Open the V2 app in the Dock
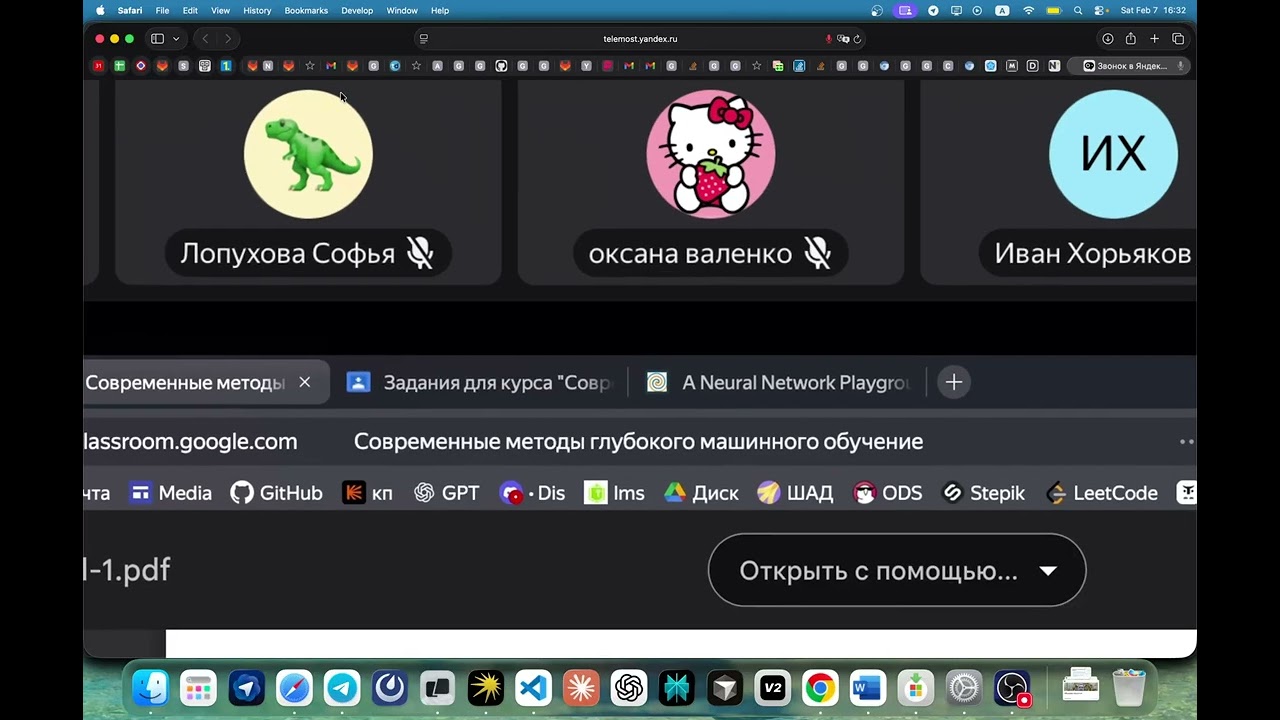This screenshot has width=1280, height=720. pyautogui.click(x=772, y=688)
